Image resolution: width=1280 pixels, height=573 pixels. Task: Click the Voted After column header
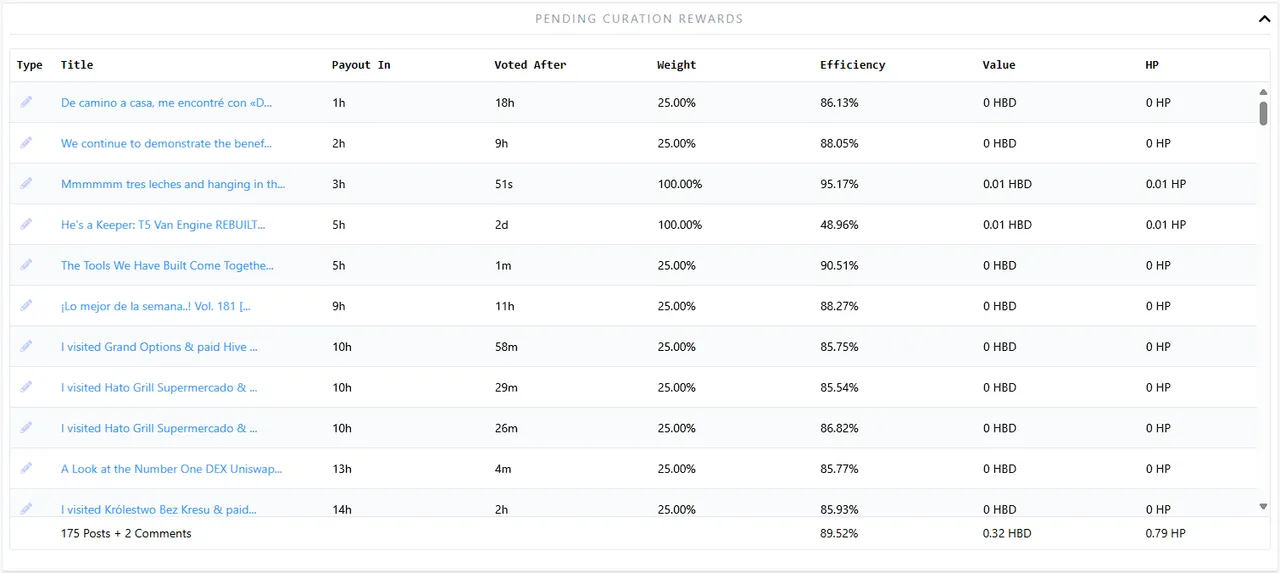530,65
